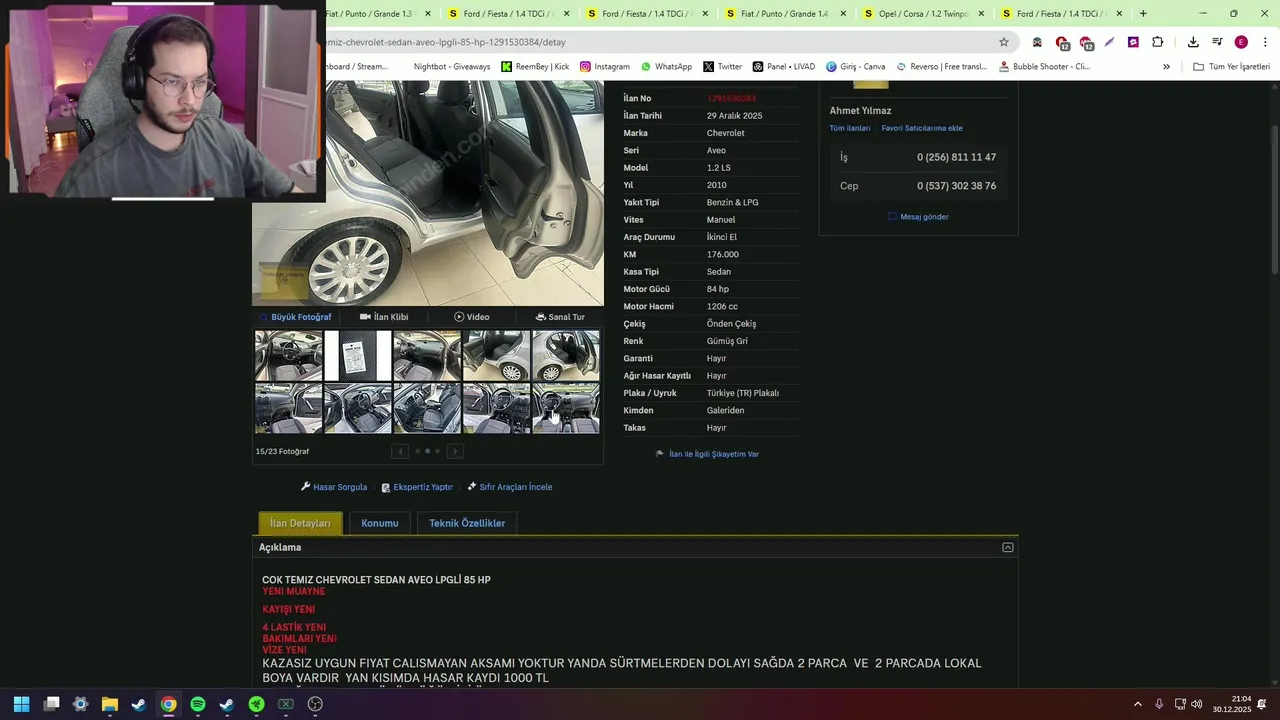Image resolution: width=1280 pixels, height=720 pixels.
Task: Open the volume control in system tray
Action: pyautogui.click(x=1196, y=704)
